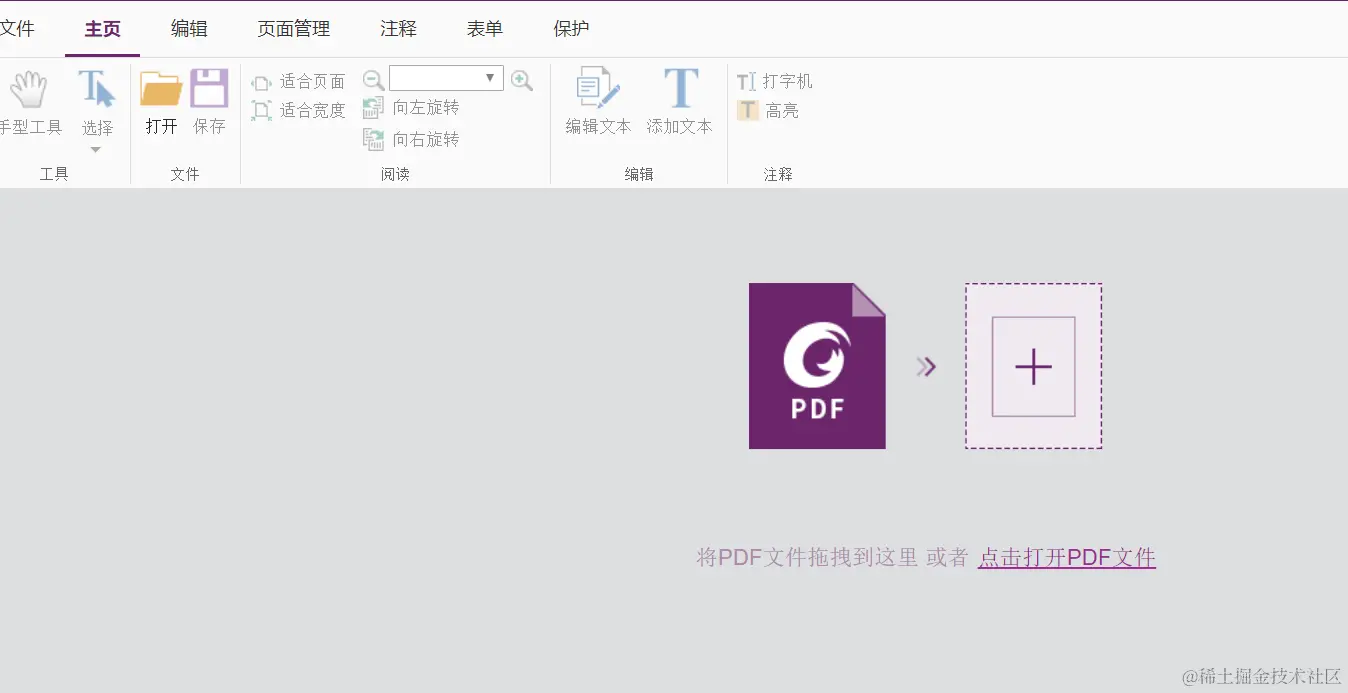1348x693 pixels.
Task: Open the 文件 menu tab
Action: (x=17, y=29)
